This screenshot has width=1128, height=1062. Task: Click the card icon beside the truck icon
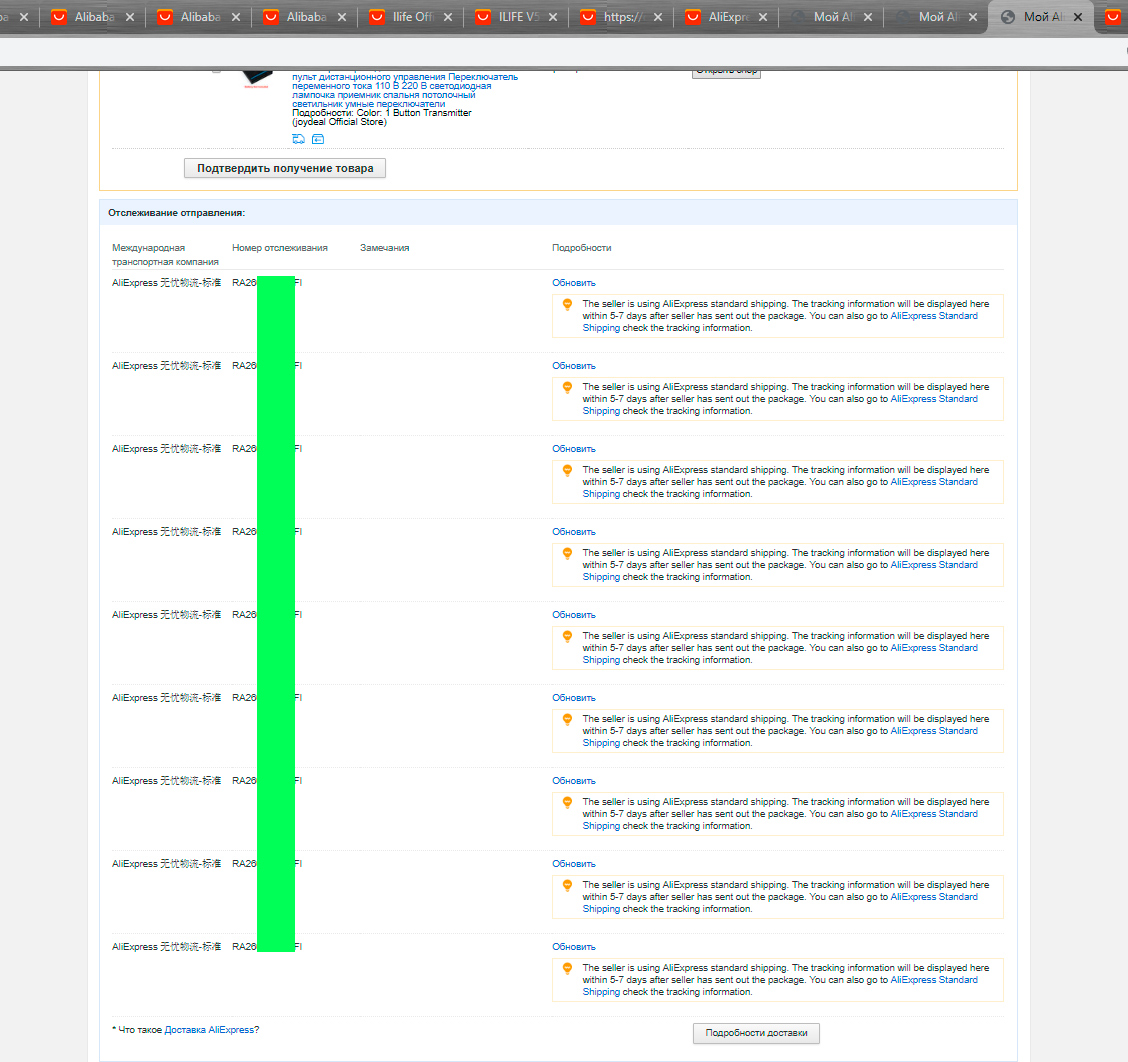(318, 139)
